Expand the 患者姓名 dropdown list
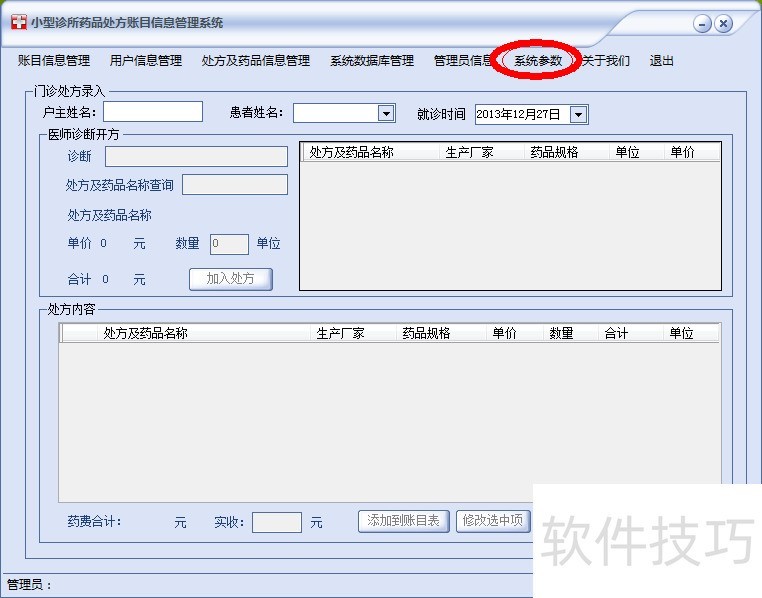Viewport: 762px width, 598px height. tap(386, 113)
